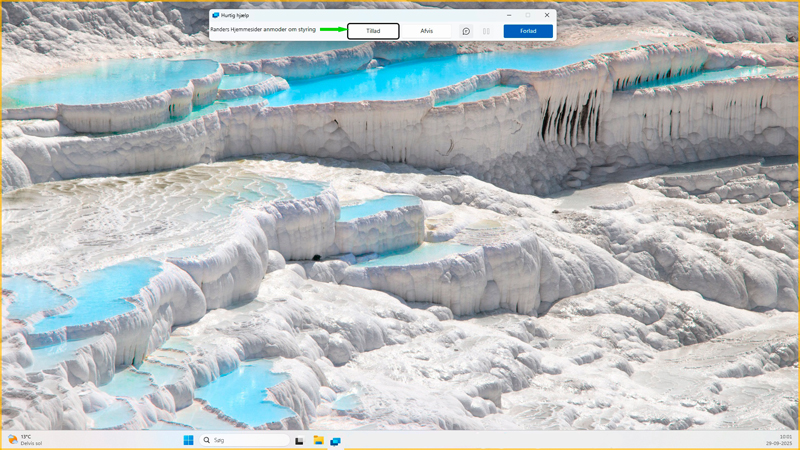Minimize the Hurtig hjælp window
This screenshot has height=450, width=800.
click(x=509, y=15)
